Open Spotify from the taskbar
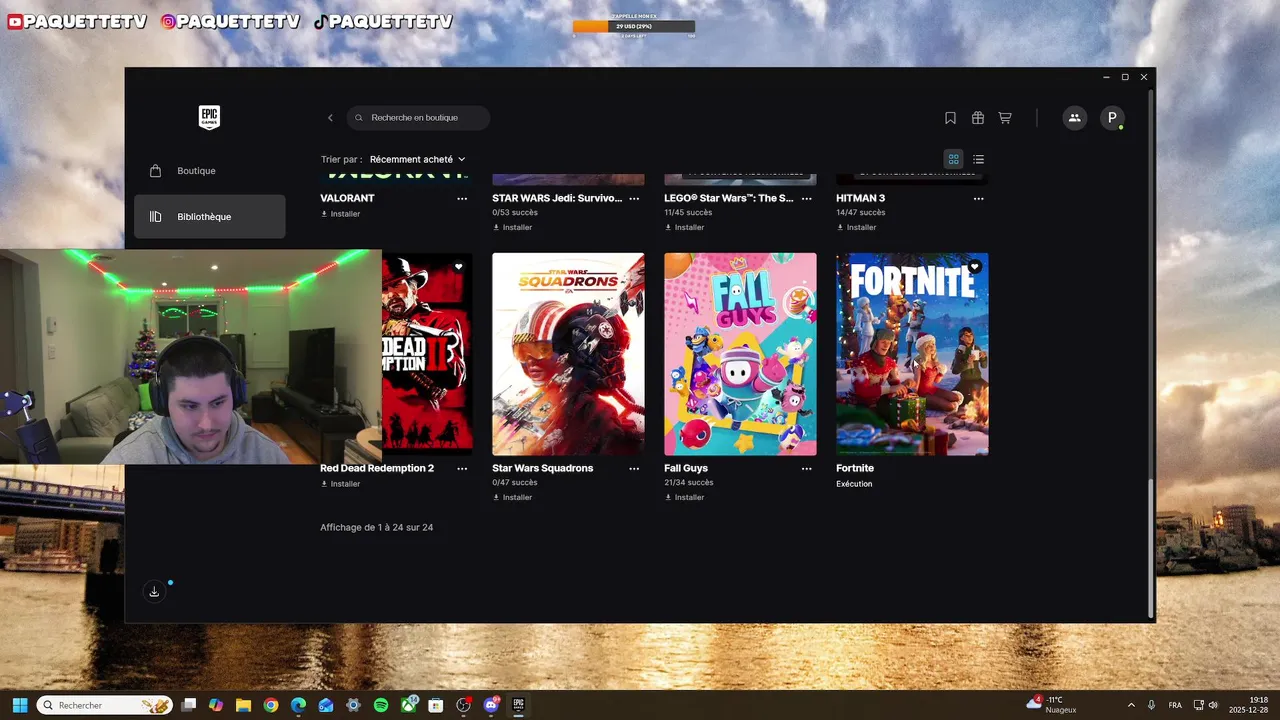Viewport: 1280px width, 720px height. tap(381, 705)
